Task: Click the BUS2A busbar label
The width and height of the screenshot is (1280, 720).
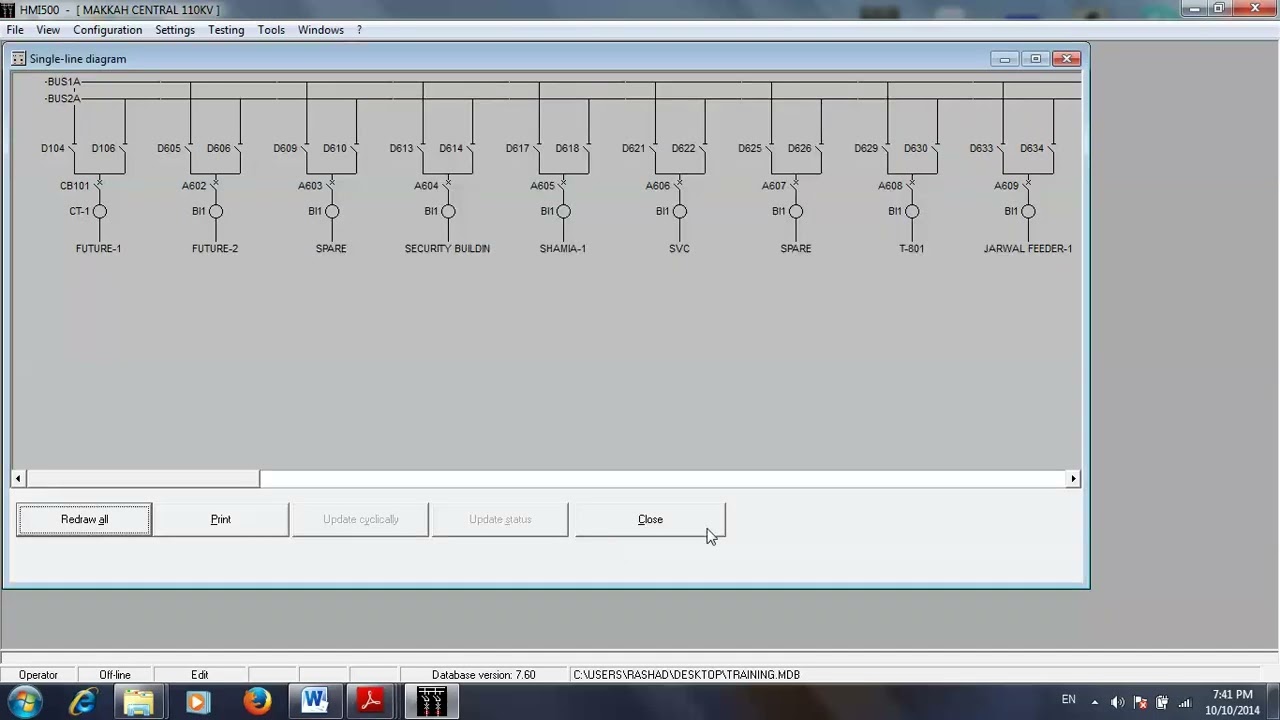Action: click(x=63, y=98)
